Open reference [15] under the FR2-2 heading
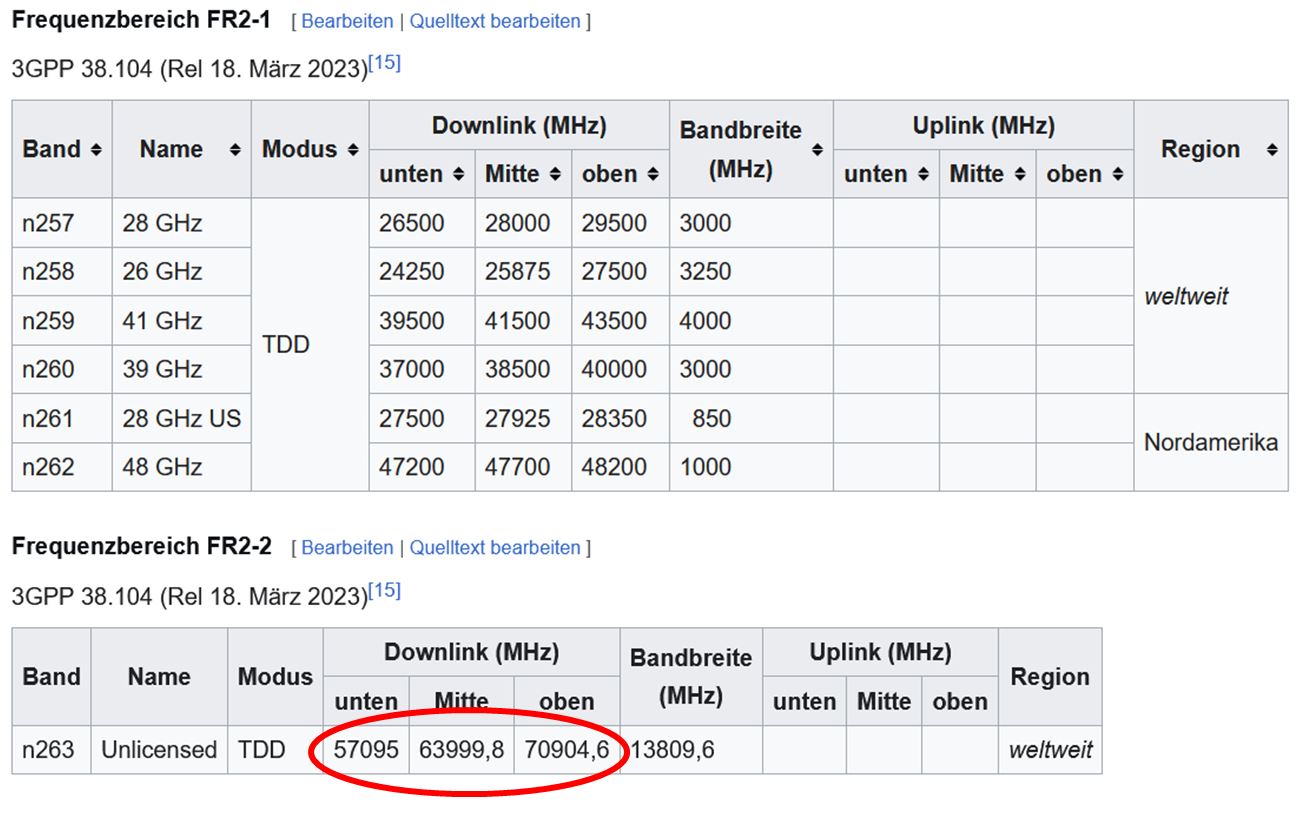Viewport: 1306px width, 818px height. (384, 591)
